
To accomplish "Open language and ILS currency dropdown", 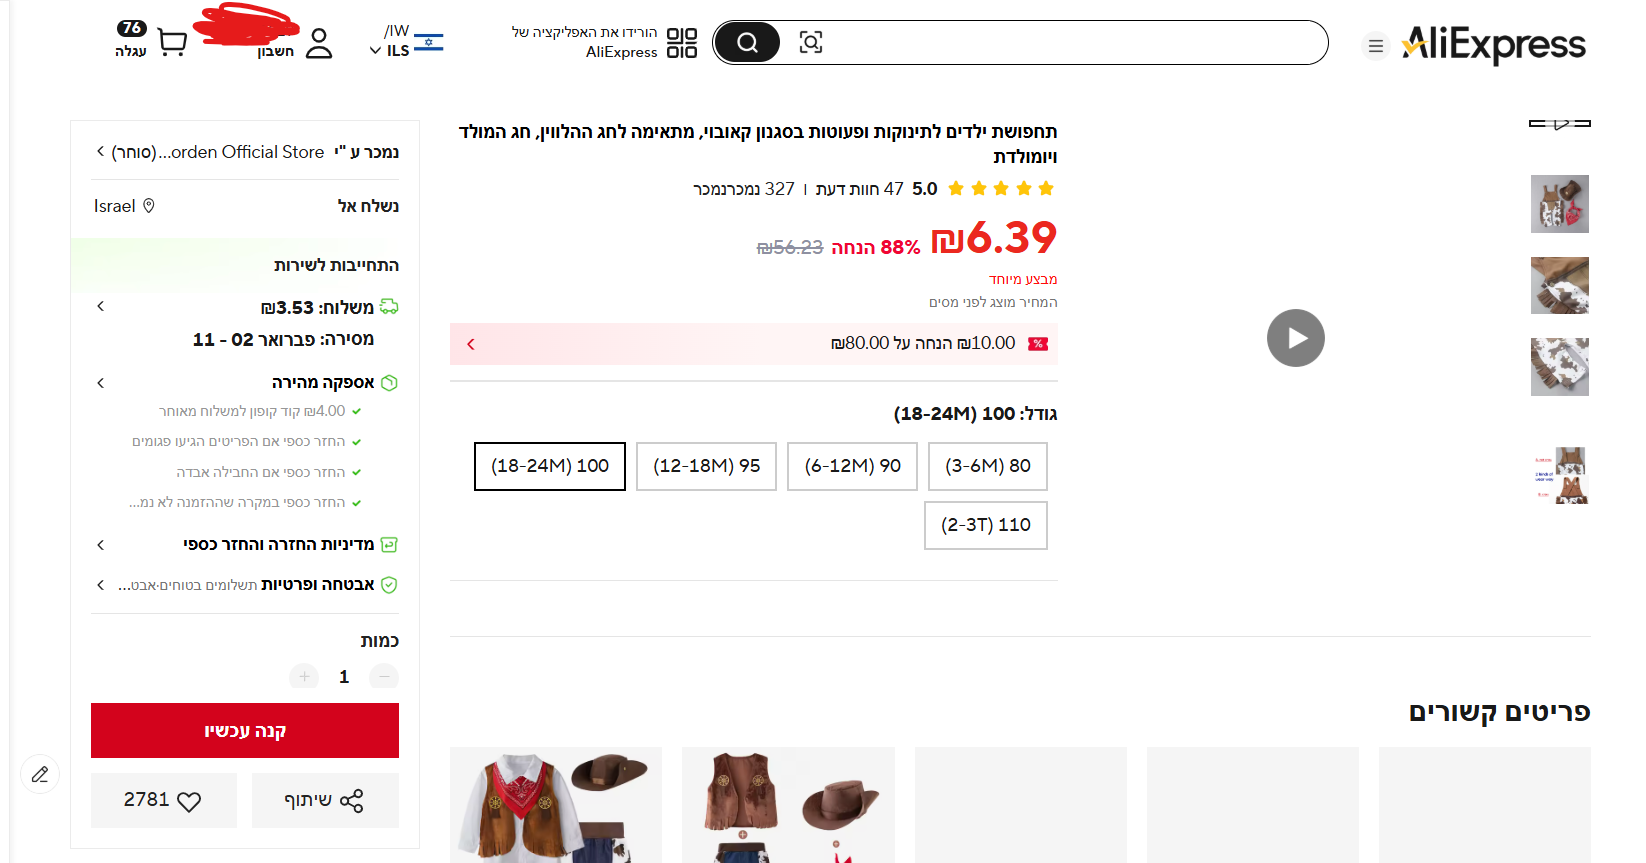I will (x=406, y=42).
